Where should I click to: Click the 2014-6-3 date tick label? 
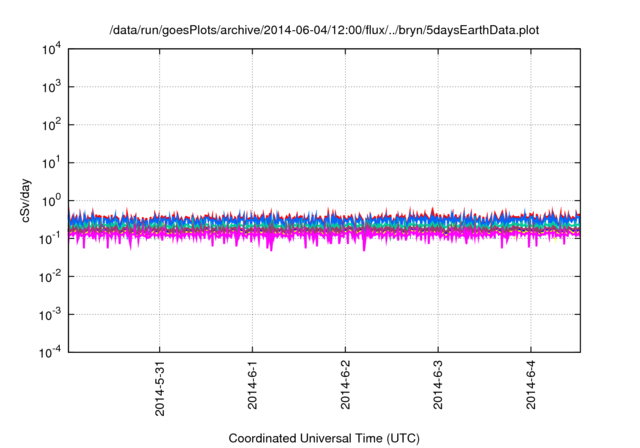point(438,385)
